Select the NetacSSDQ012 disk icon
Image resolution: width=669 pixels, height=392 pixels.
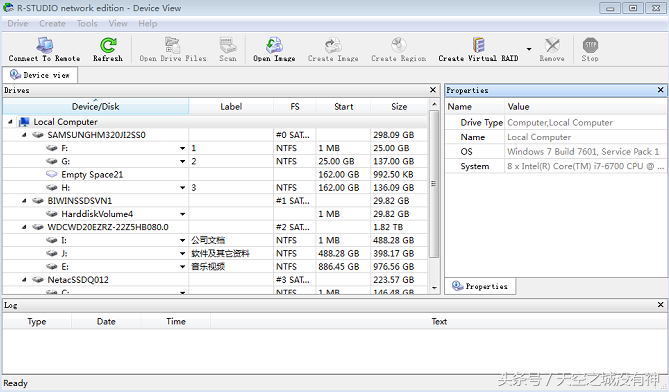(38, 280)
